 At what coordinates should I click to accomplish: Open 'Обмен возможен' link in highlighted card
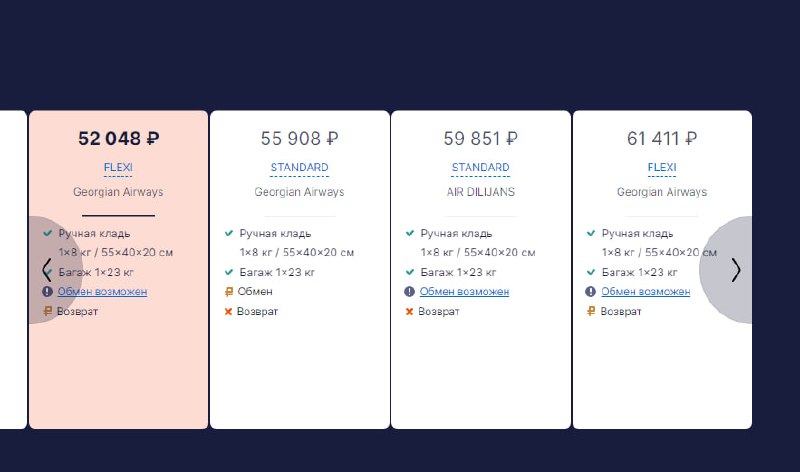(x=102, y=291)
